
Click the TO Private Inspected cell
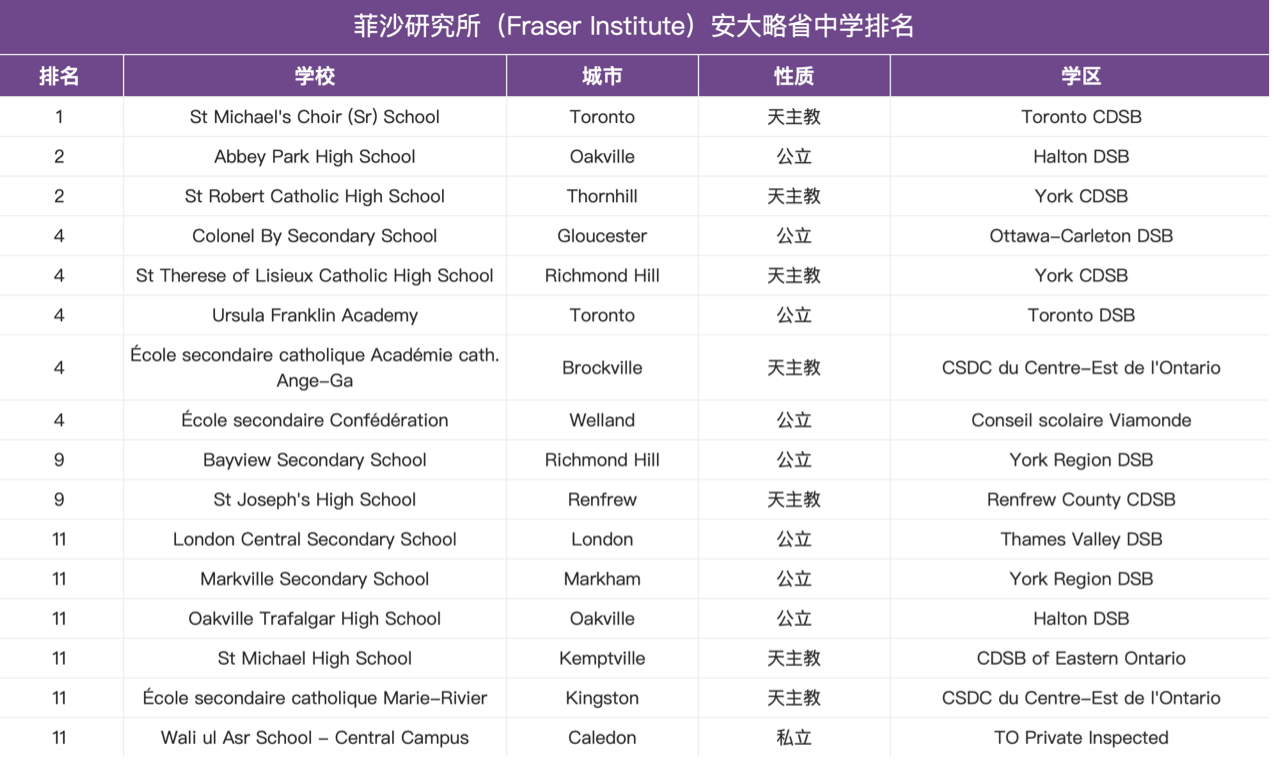pyautogui.click(x=1081, y=738)
